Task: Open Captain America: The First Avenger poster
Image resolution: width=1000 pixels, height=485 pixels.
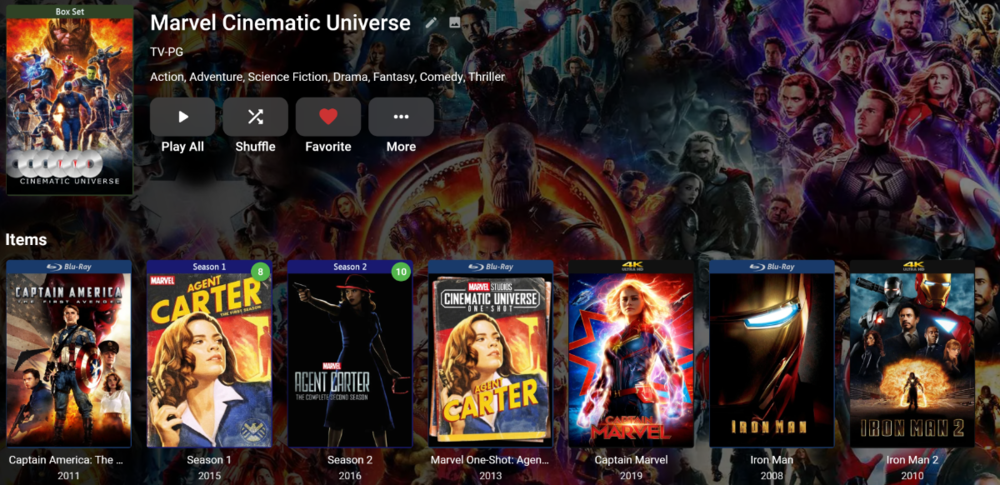Action: pos(69,354)
